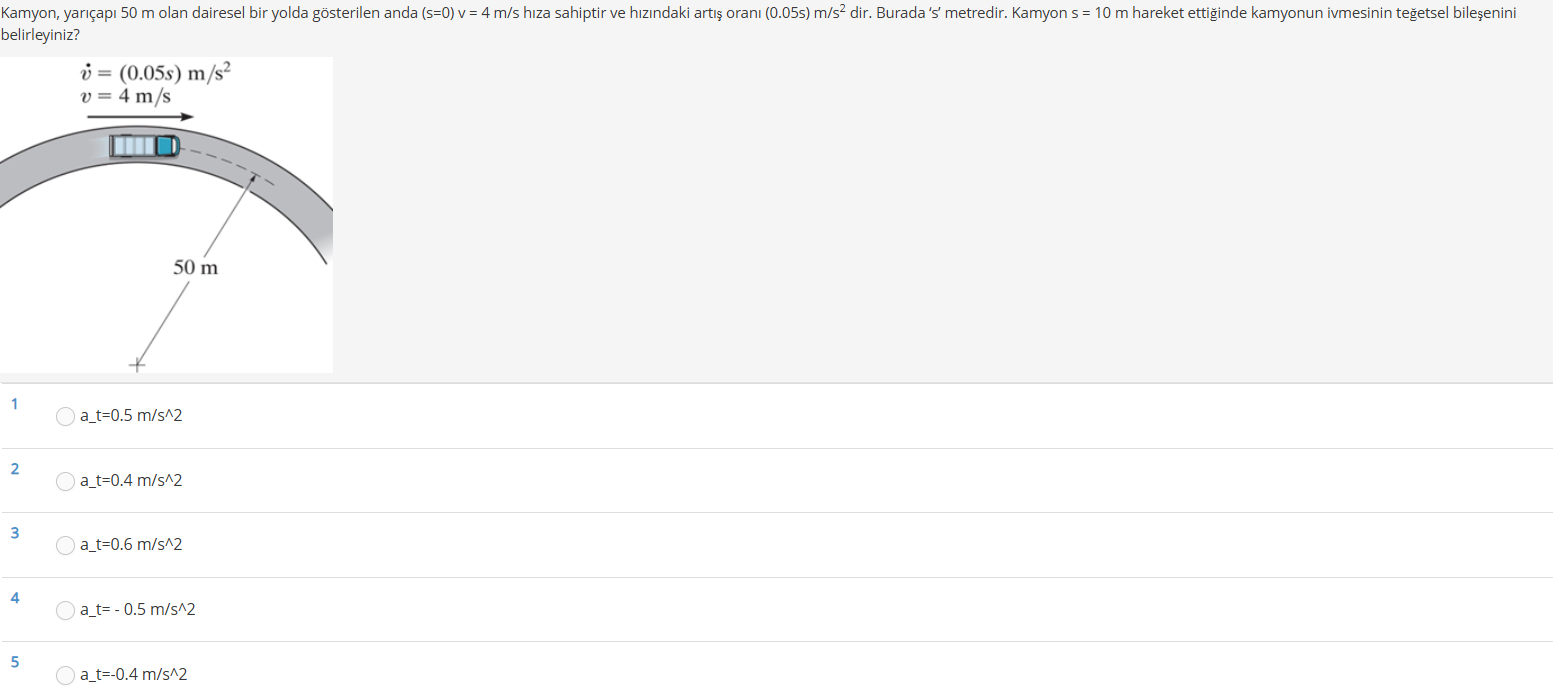Select the a_t=0.5 m/s^2 radio button

tap(66, 416)
